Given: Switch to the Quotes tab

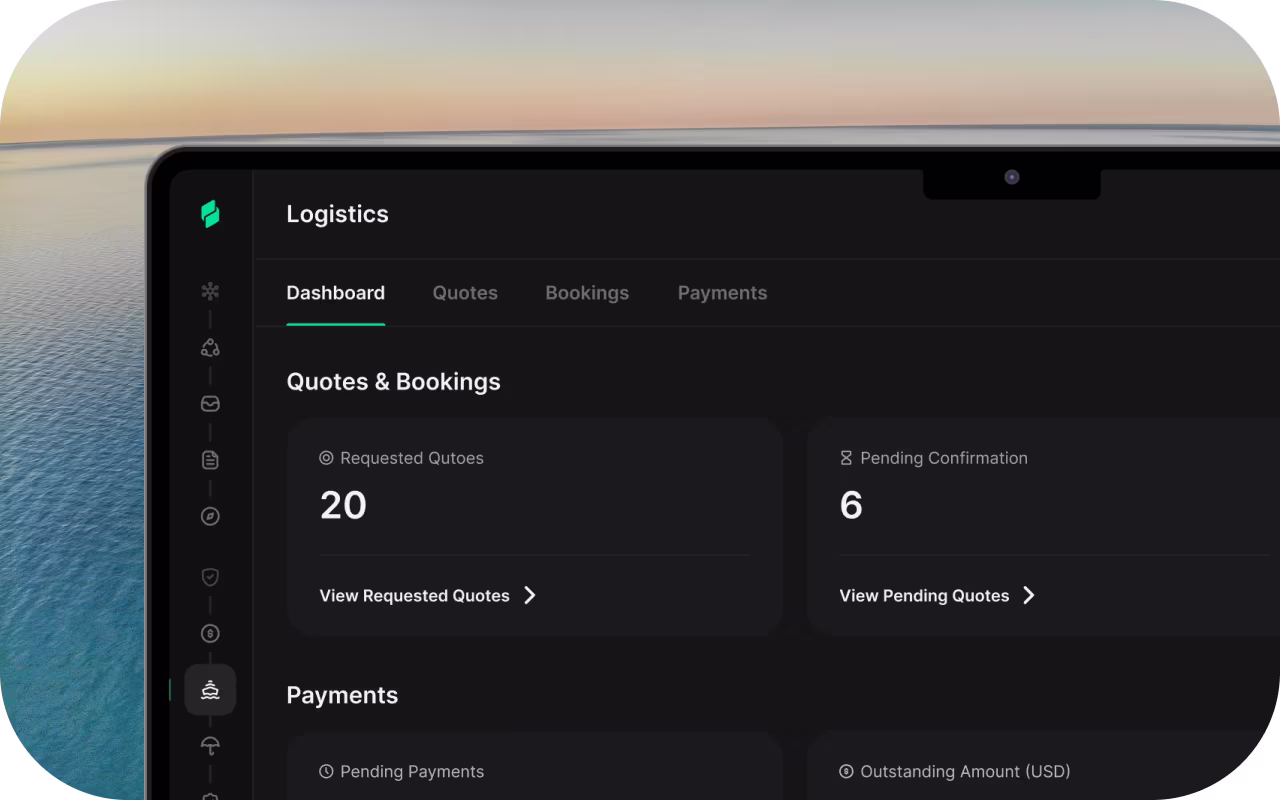Looking at the screenshot, I should point(465,293).
